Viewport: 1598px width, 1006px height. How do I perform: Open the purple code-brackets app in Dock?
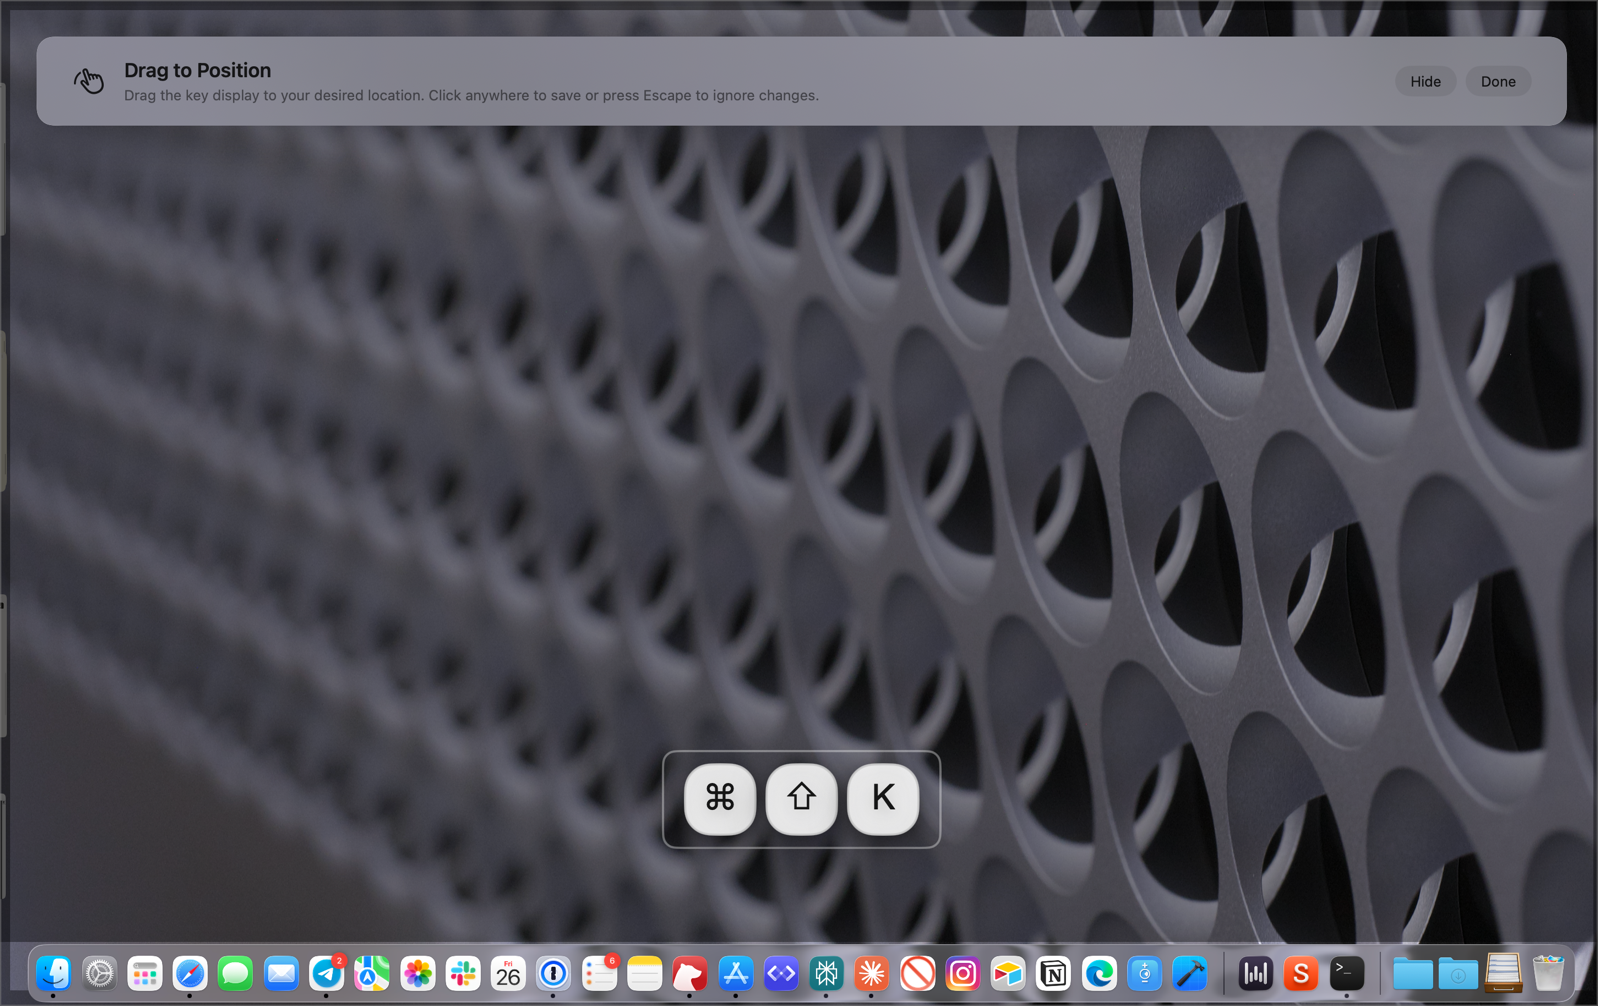click(781, 973)
